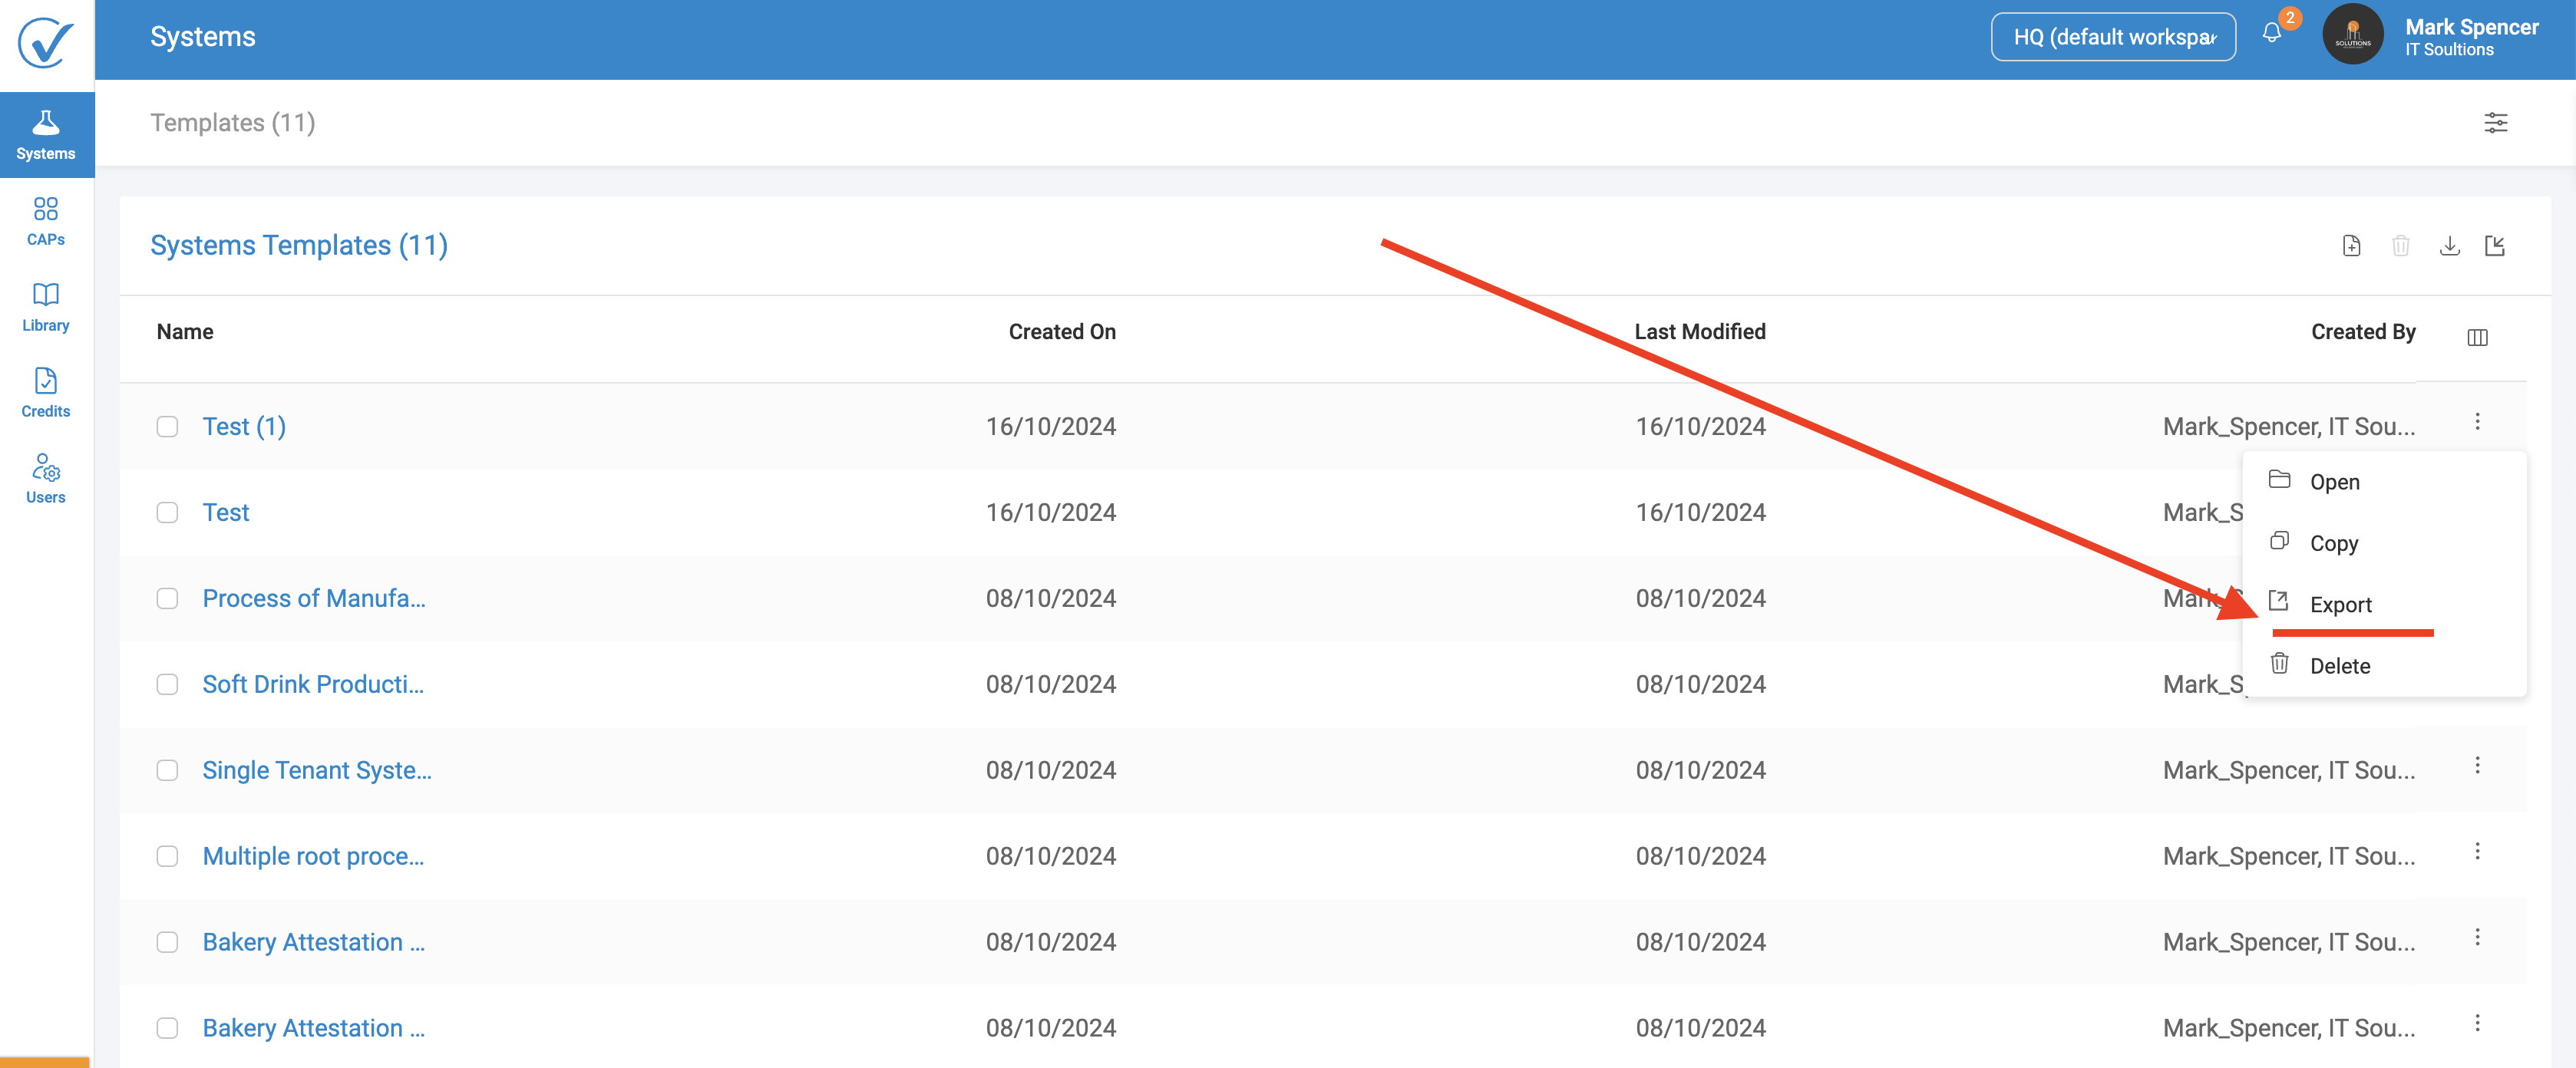Open notifications bell

point(2272,34)
